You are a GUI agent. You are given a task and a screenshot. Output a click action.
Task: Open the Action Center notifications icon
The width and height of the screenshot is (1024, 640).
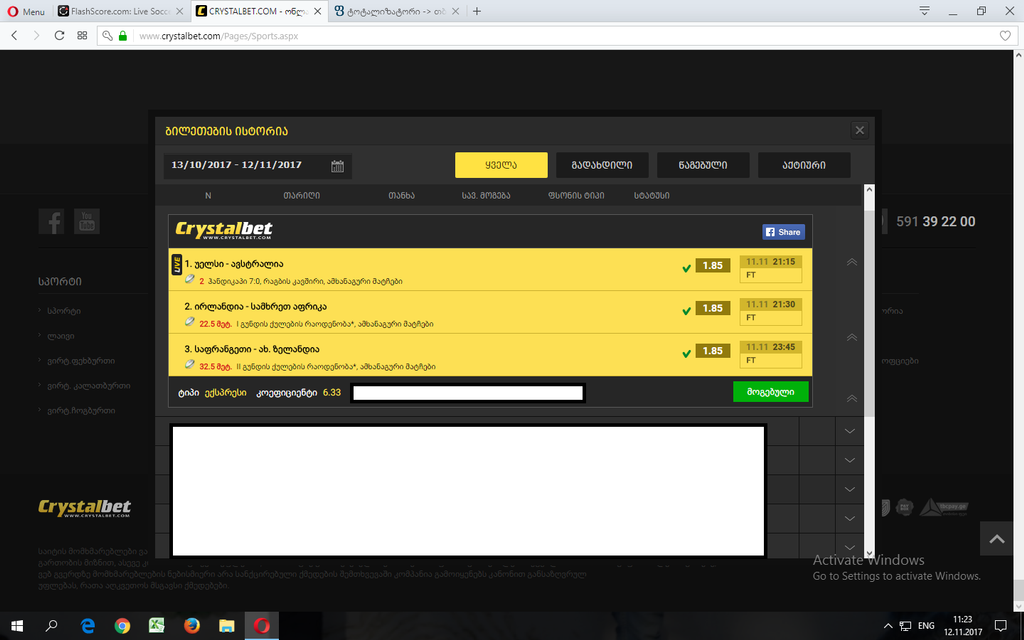(x=1000, y=626)
